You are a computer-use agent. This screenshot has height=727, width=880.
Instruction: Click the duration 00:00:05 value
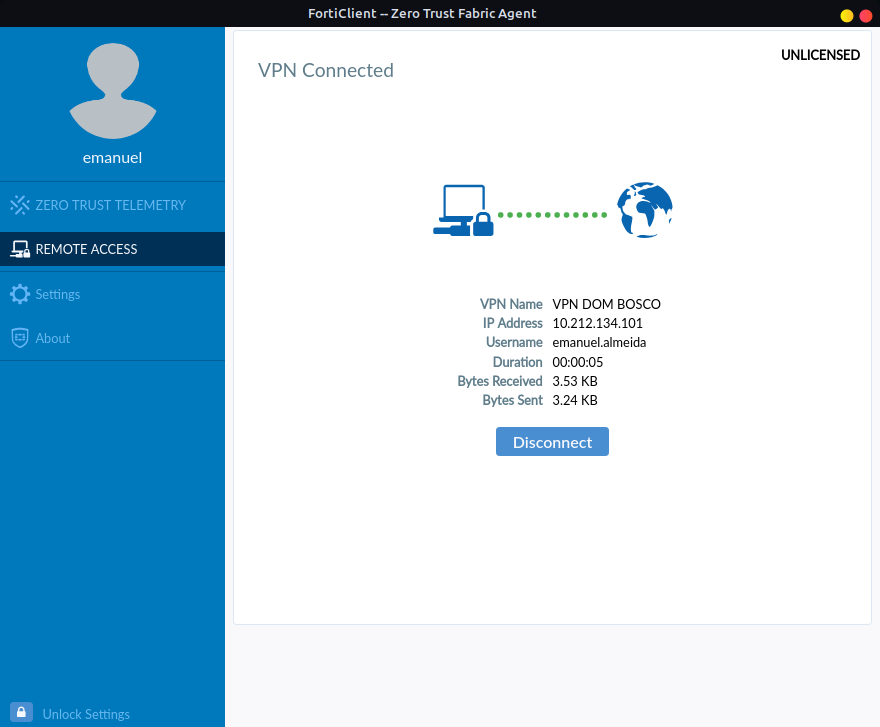coord(578,362)
